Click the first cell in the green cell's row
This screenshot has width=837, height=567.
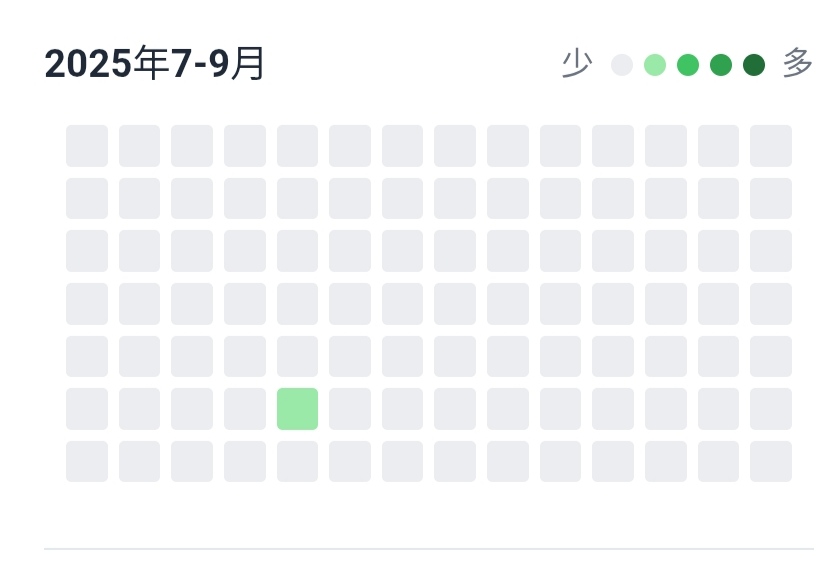coord(87,409)
